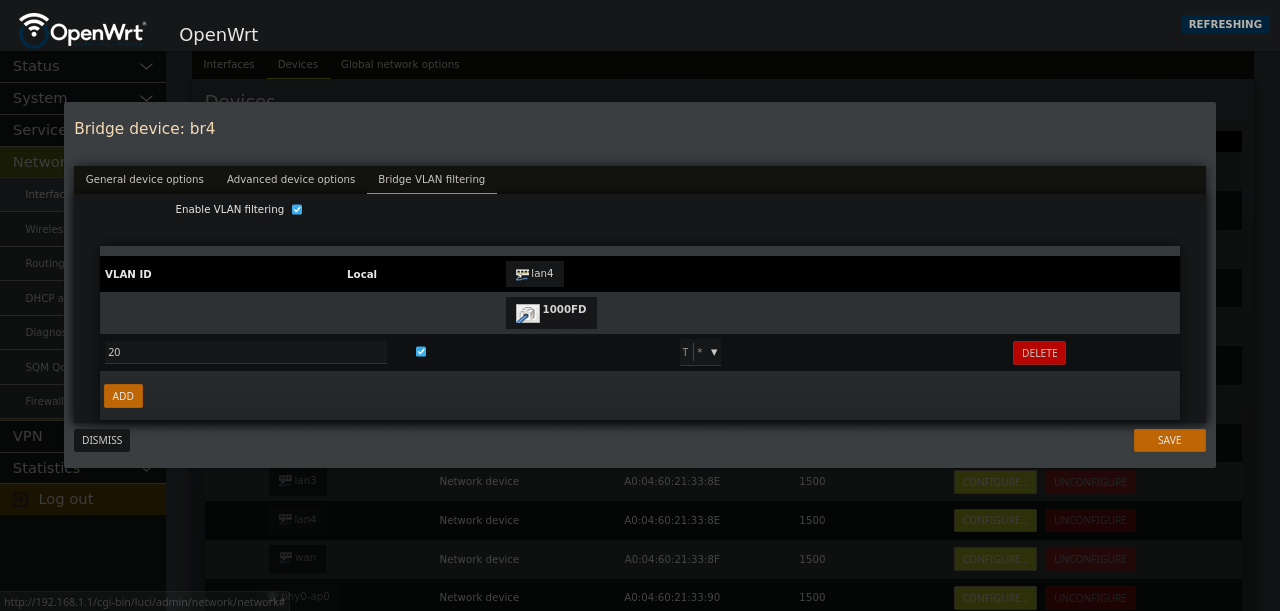Click the lan3 device port icon

[286, 481]
